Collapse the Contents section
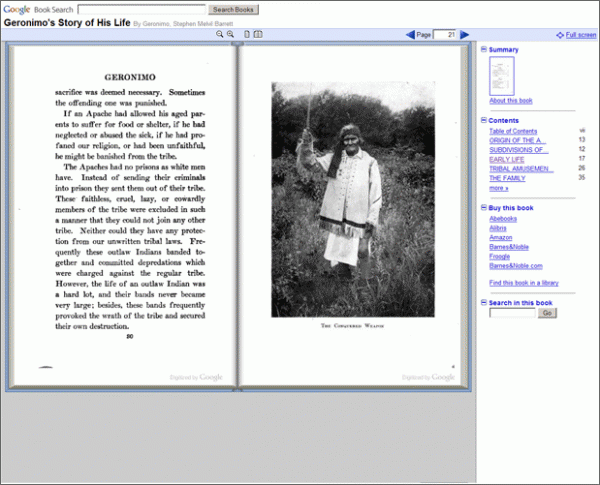Image resolution: width=600 pixels, height=485 pixels. coord(483,120)
